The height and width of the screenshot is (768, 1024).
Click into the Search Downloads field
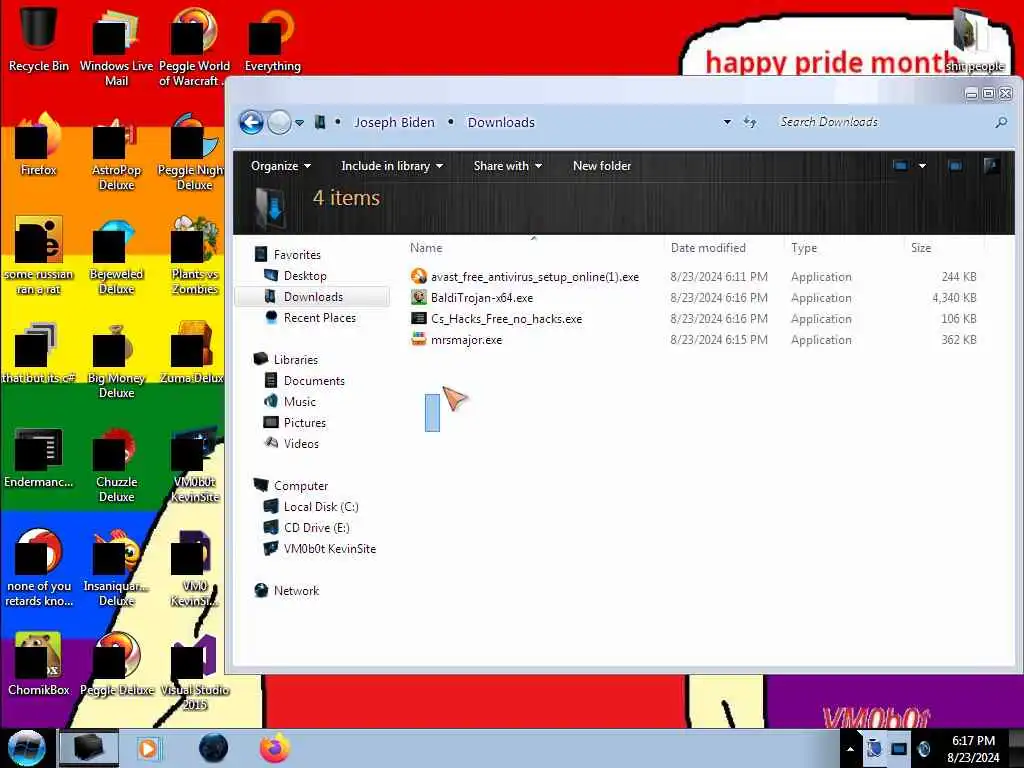pyautogui.click(x=882, y=122)
